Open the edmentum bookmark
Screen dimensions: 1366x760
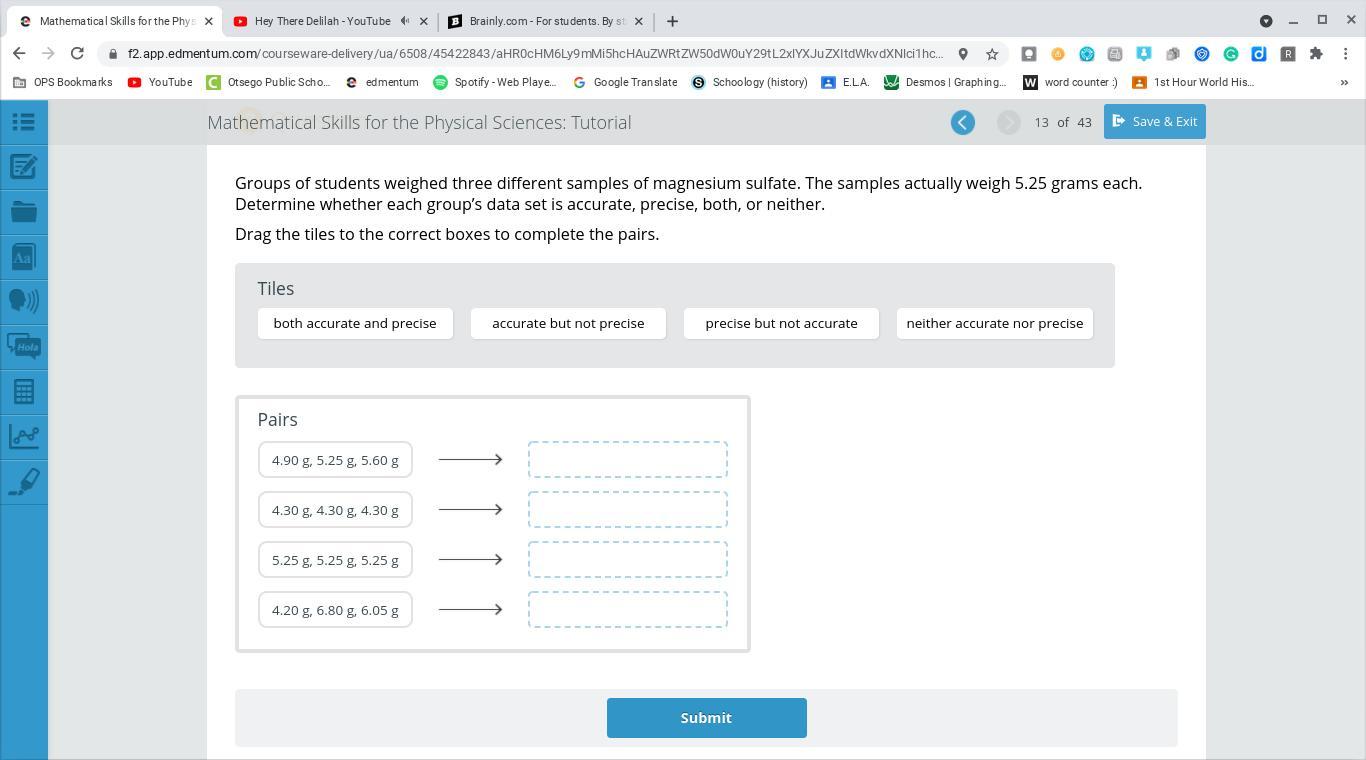(x=381, y=82)
